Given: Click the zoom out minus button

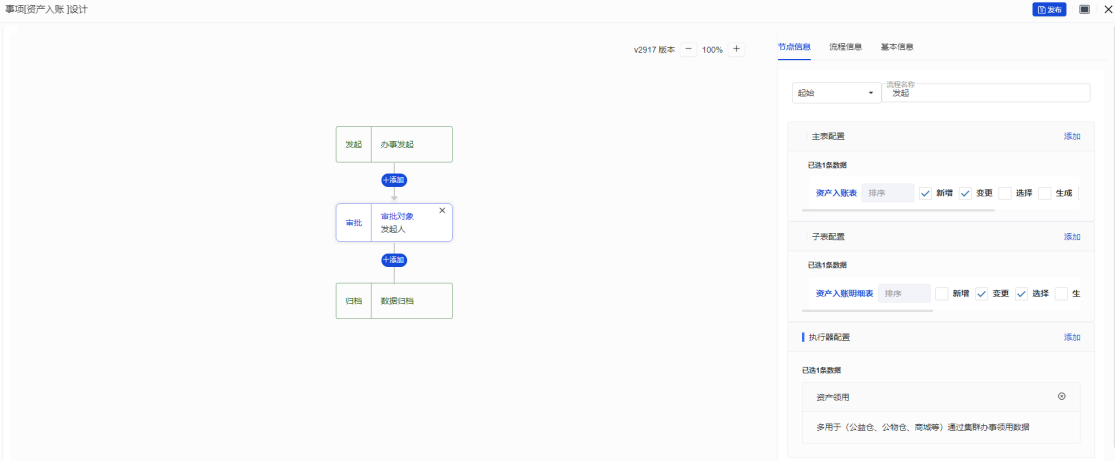Looking at the screenshot, I should 689,49.
